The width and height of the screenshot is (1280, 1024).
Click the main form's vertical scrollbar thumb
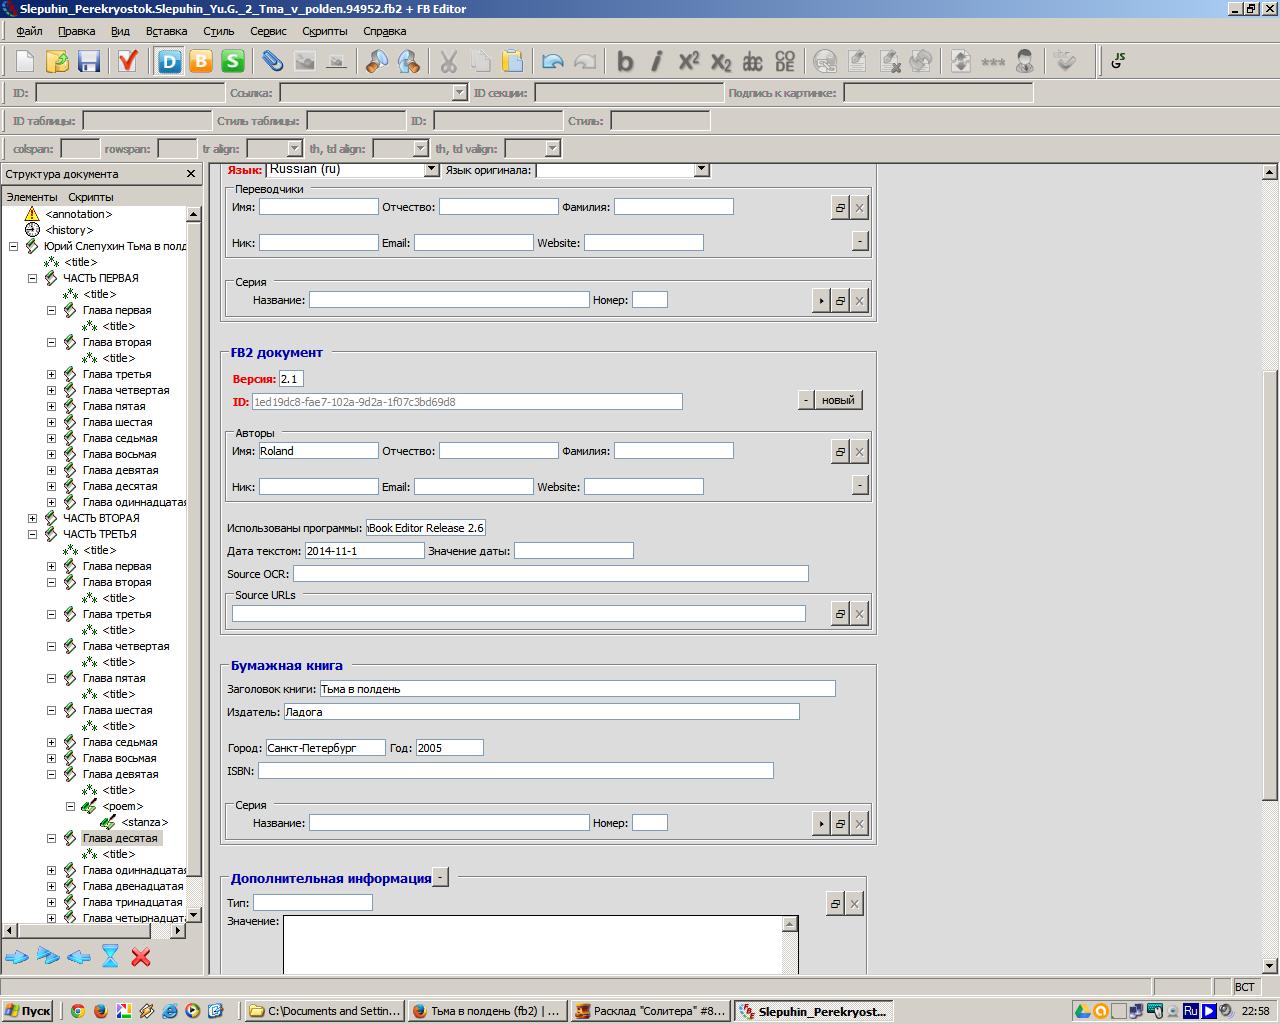pyautogui.click(x=1270, y=585)
